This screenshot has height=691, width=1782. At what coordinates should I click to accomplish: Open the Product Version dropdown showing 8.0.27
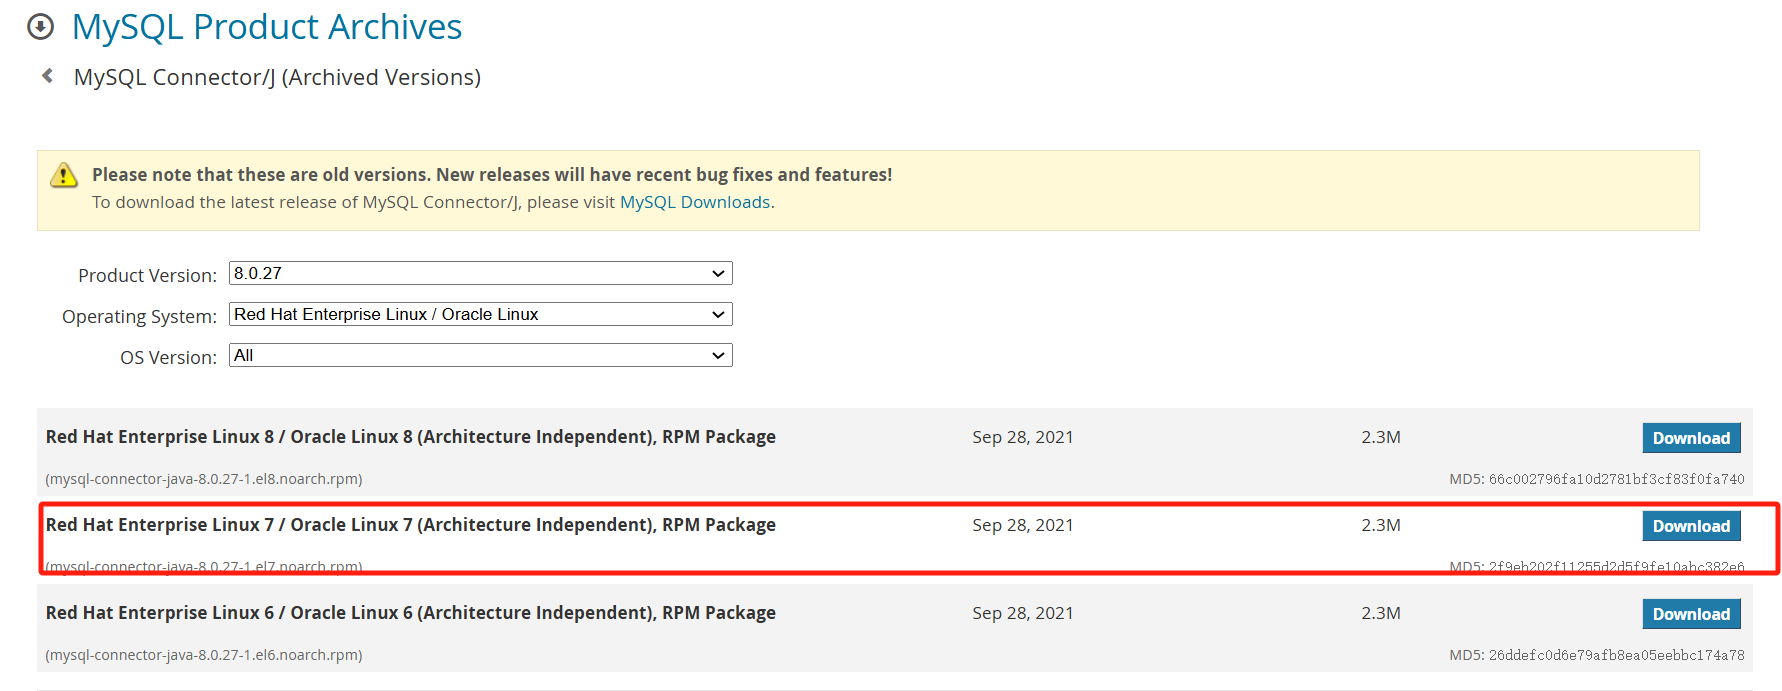[481, 273]
